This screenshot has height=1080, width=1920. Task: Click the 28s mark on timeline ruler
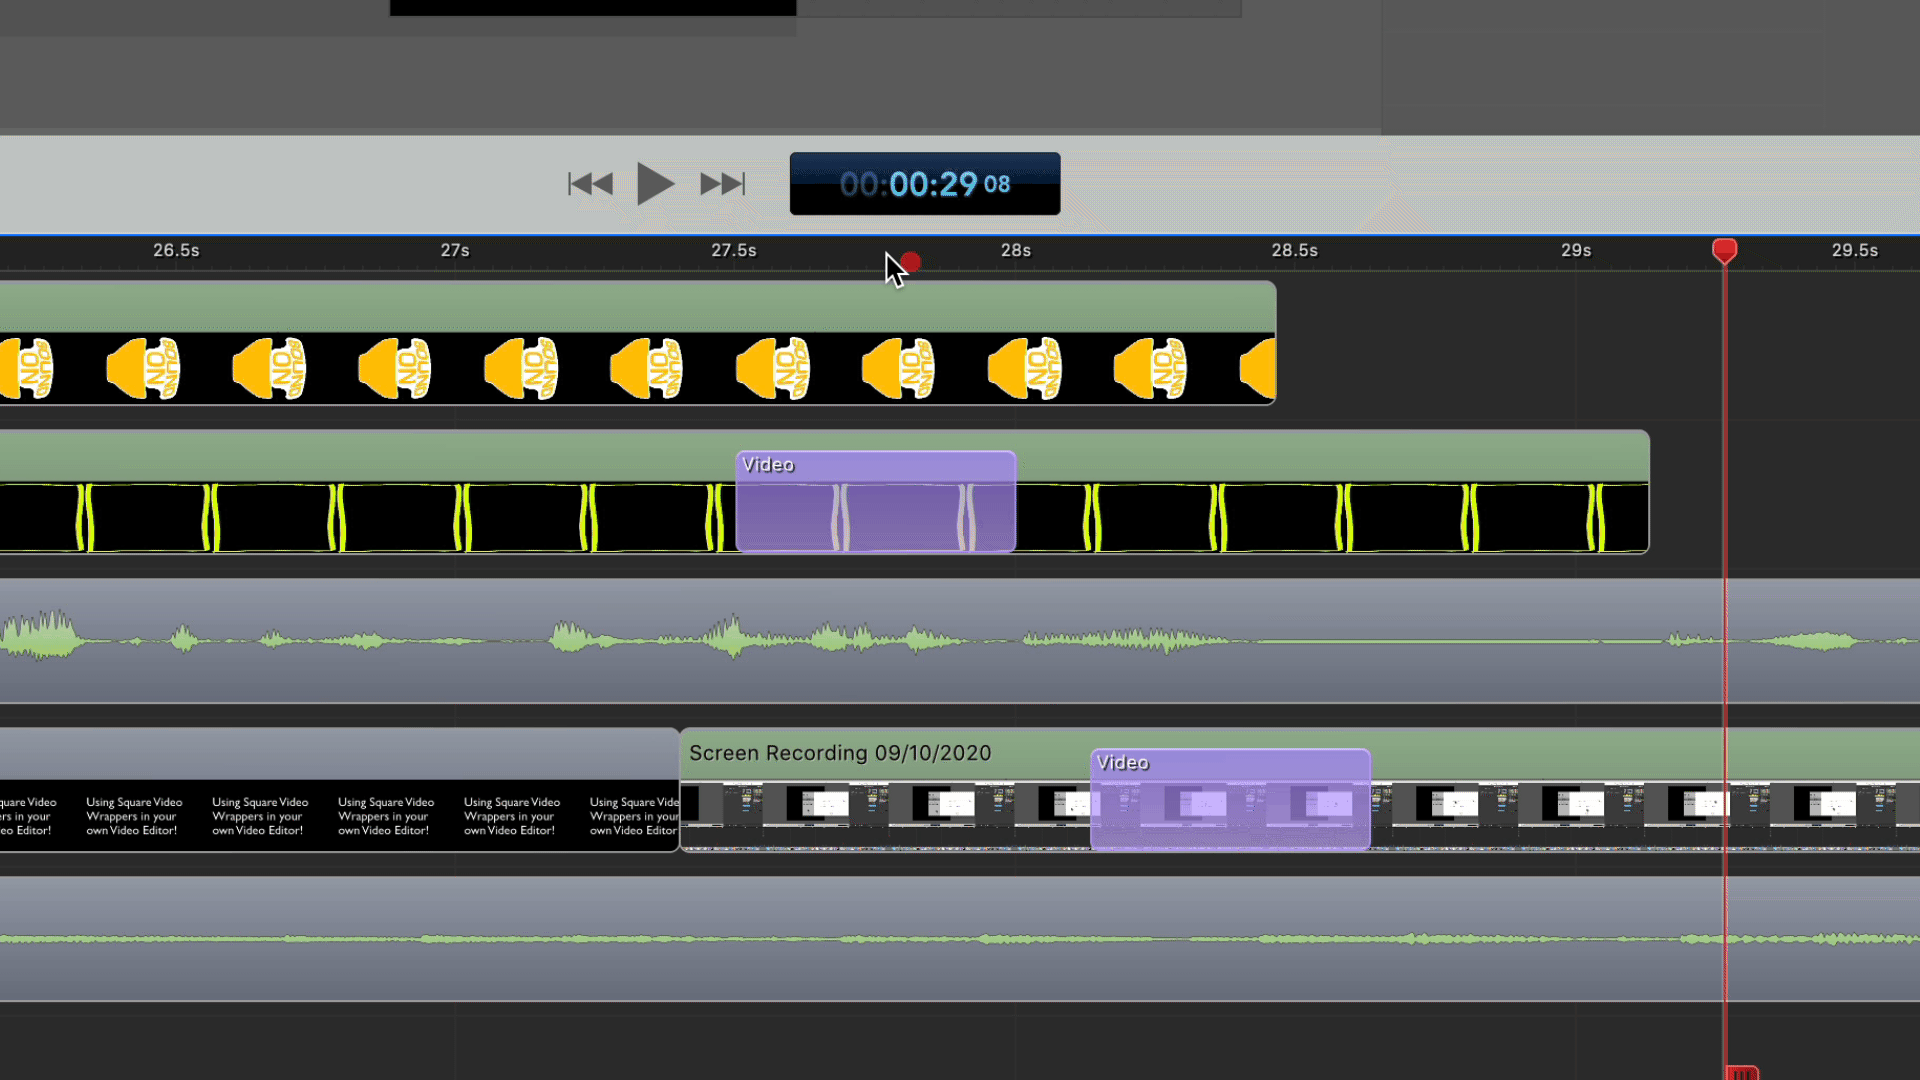pos(1015,251)
